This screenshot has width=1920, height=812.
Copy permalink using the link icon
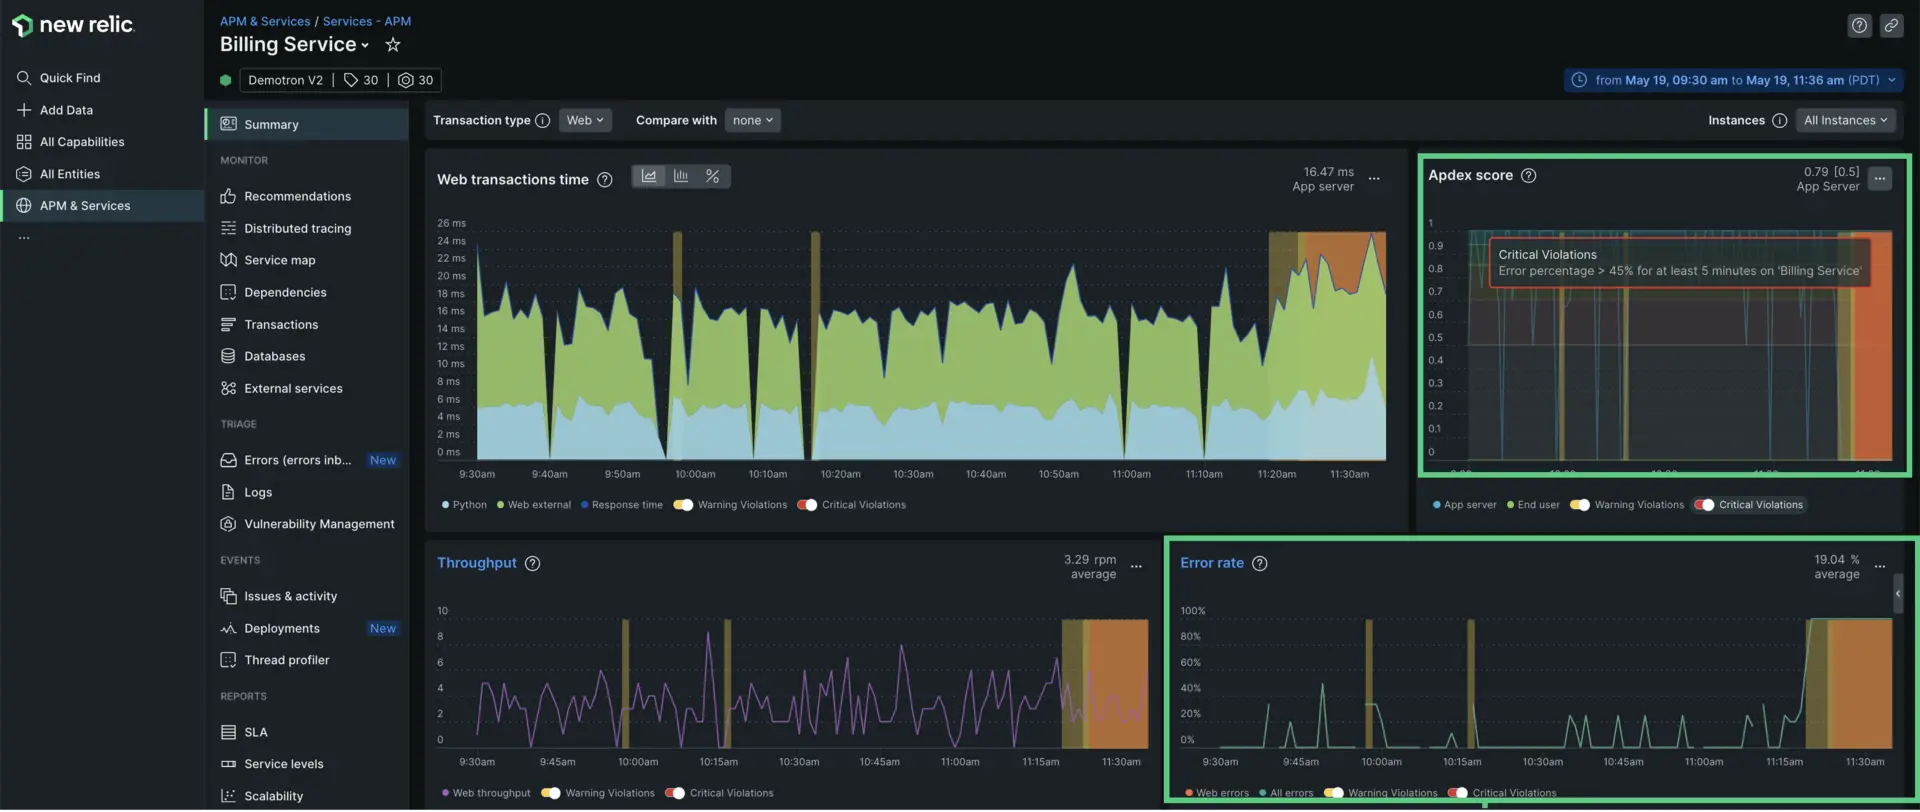pyautogui.click(x=1891, y=26)
